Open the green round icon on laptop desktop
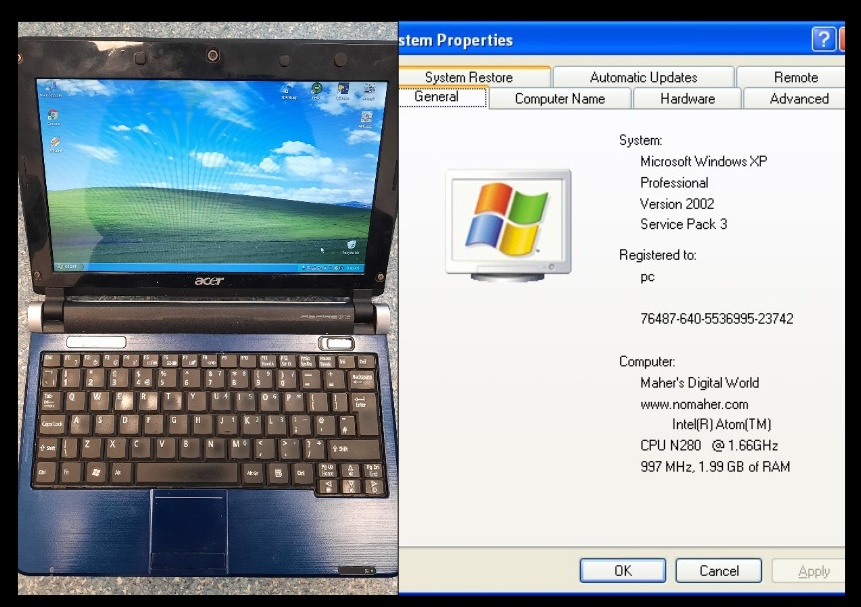 pos(316,91)
